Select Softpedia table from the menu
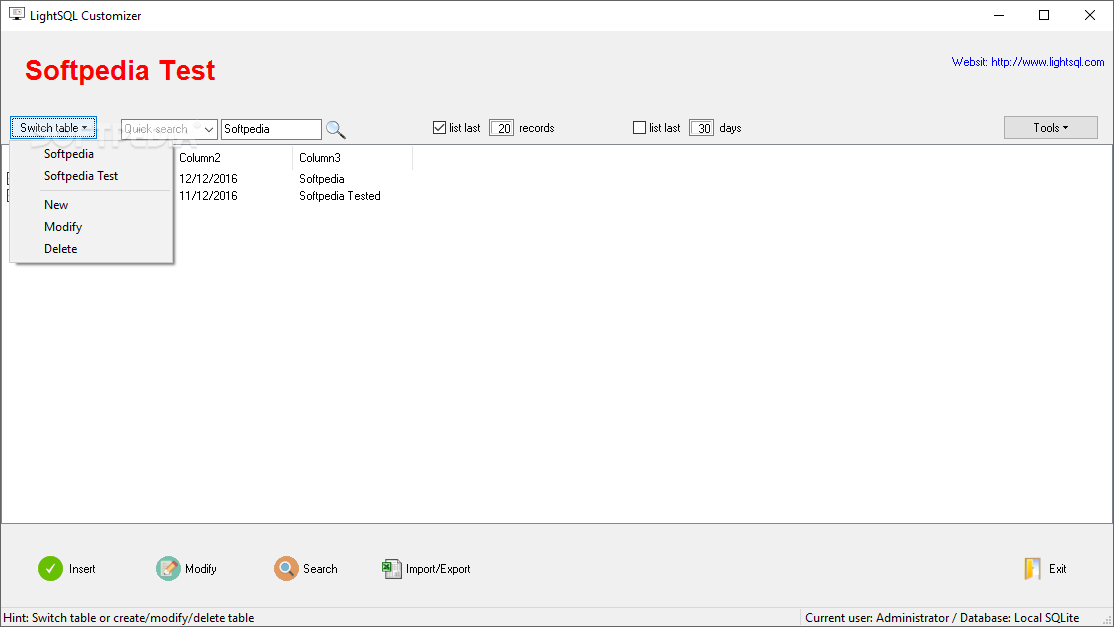The image size is (1114, 627). tap(69, 154)
